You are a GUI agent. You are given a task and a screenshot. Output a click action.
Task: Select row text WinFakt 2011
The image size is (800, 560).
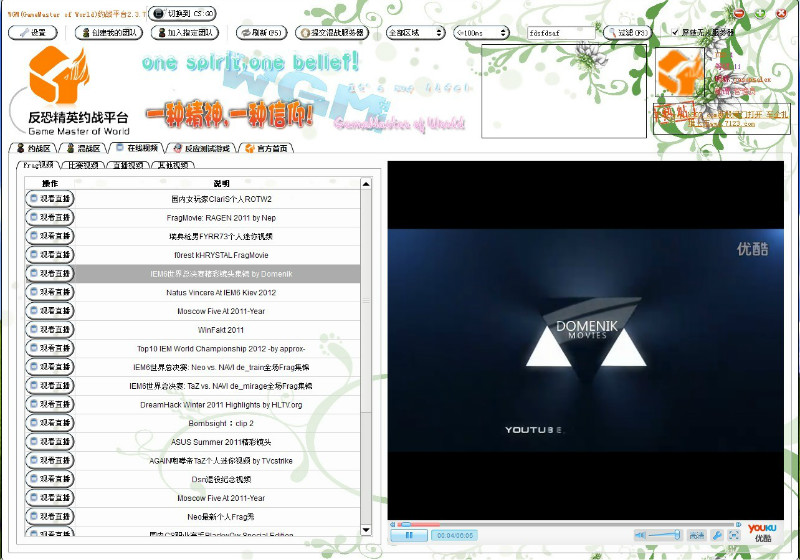click(x=221, y=330)
